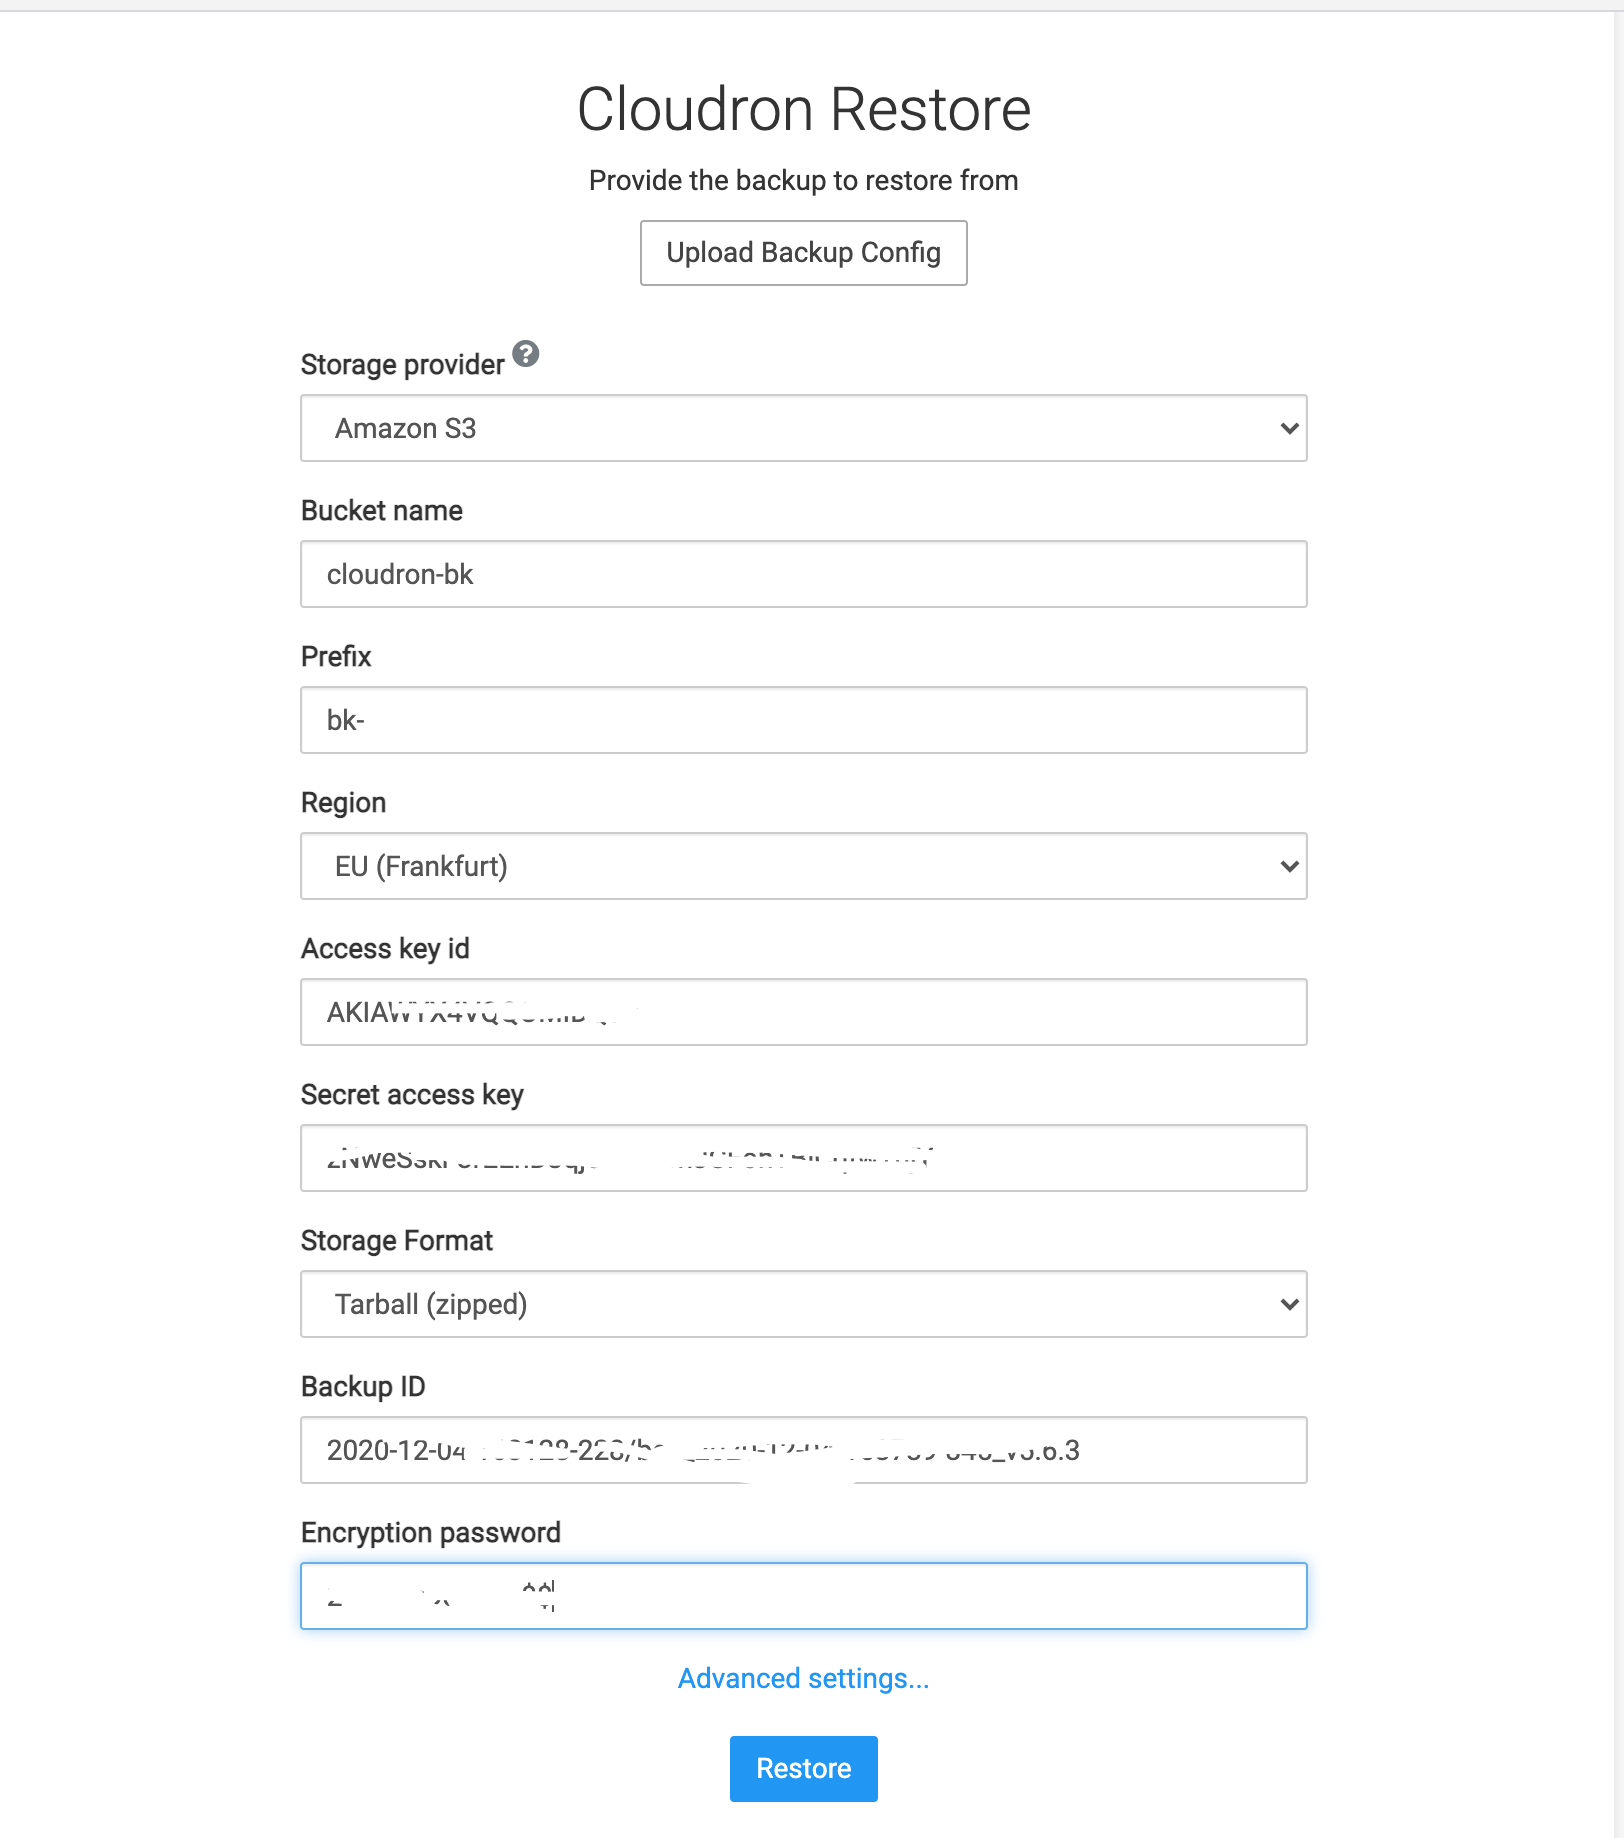Open the Storage Format dropdown
The height and width of the screenshot is (1838, 1624).
[x=803, y=1304]
